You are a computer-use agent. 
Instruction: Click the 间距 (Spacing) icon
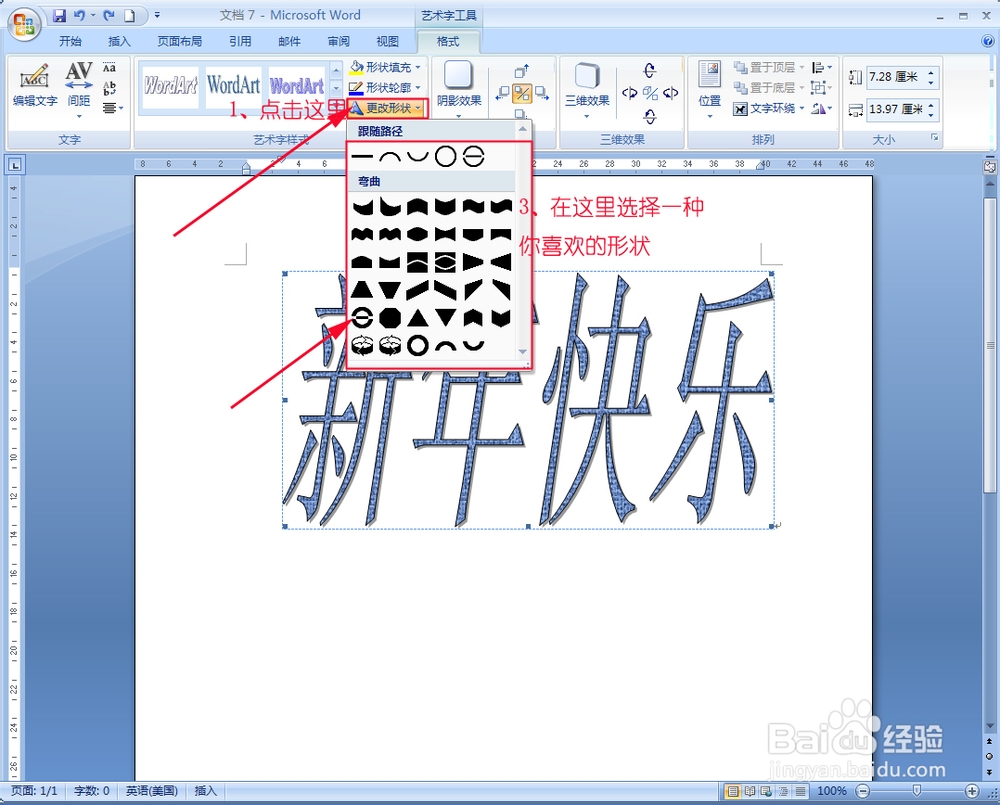(78, 85)
